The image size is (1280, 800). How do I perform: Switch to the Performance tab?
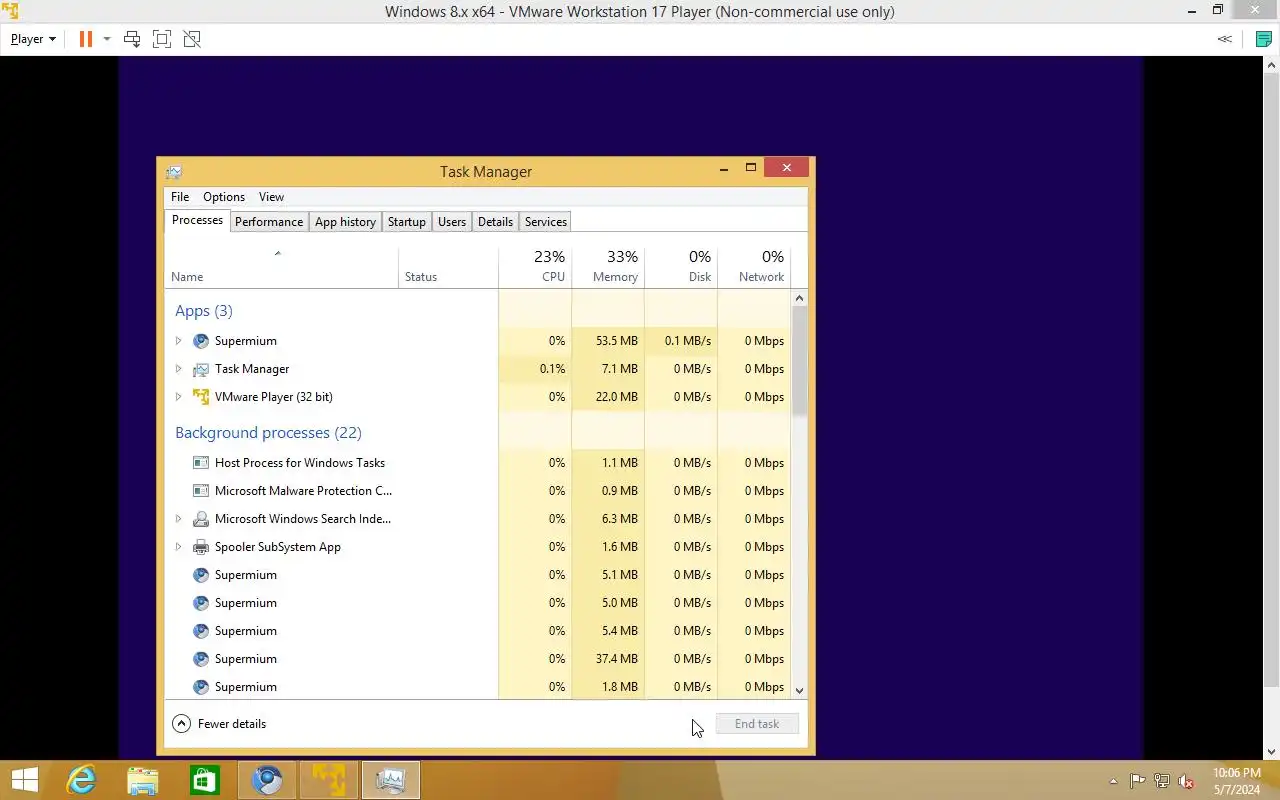pos(269,222)
